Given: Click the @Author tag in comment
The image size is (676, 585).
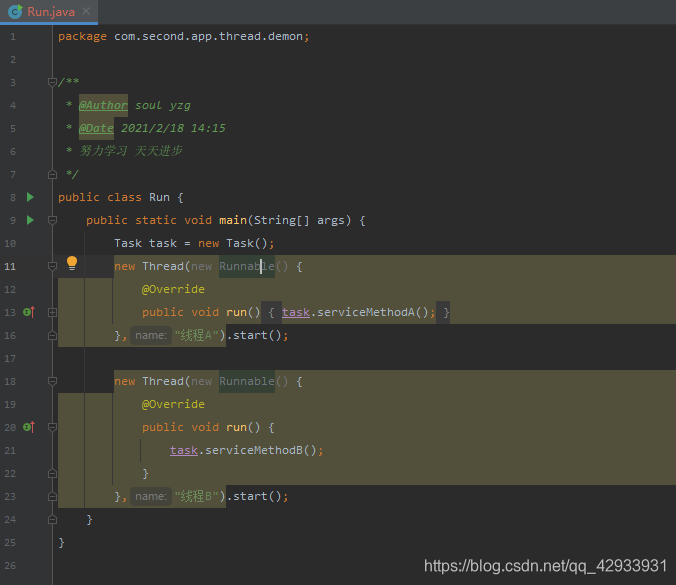Looking at the screenshot, I should 103,105.
